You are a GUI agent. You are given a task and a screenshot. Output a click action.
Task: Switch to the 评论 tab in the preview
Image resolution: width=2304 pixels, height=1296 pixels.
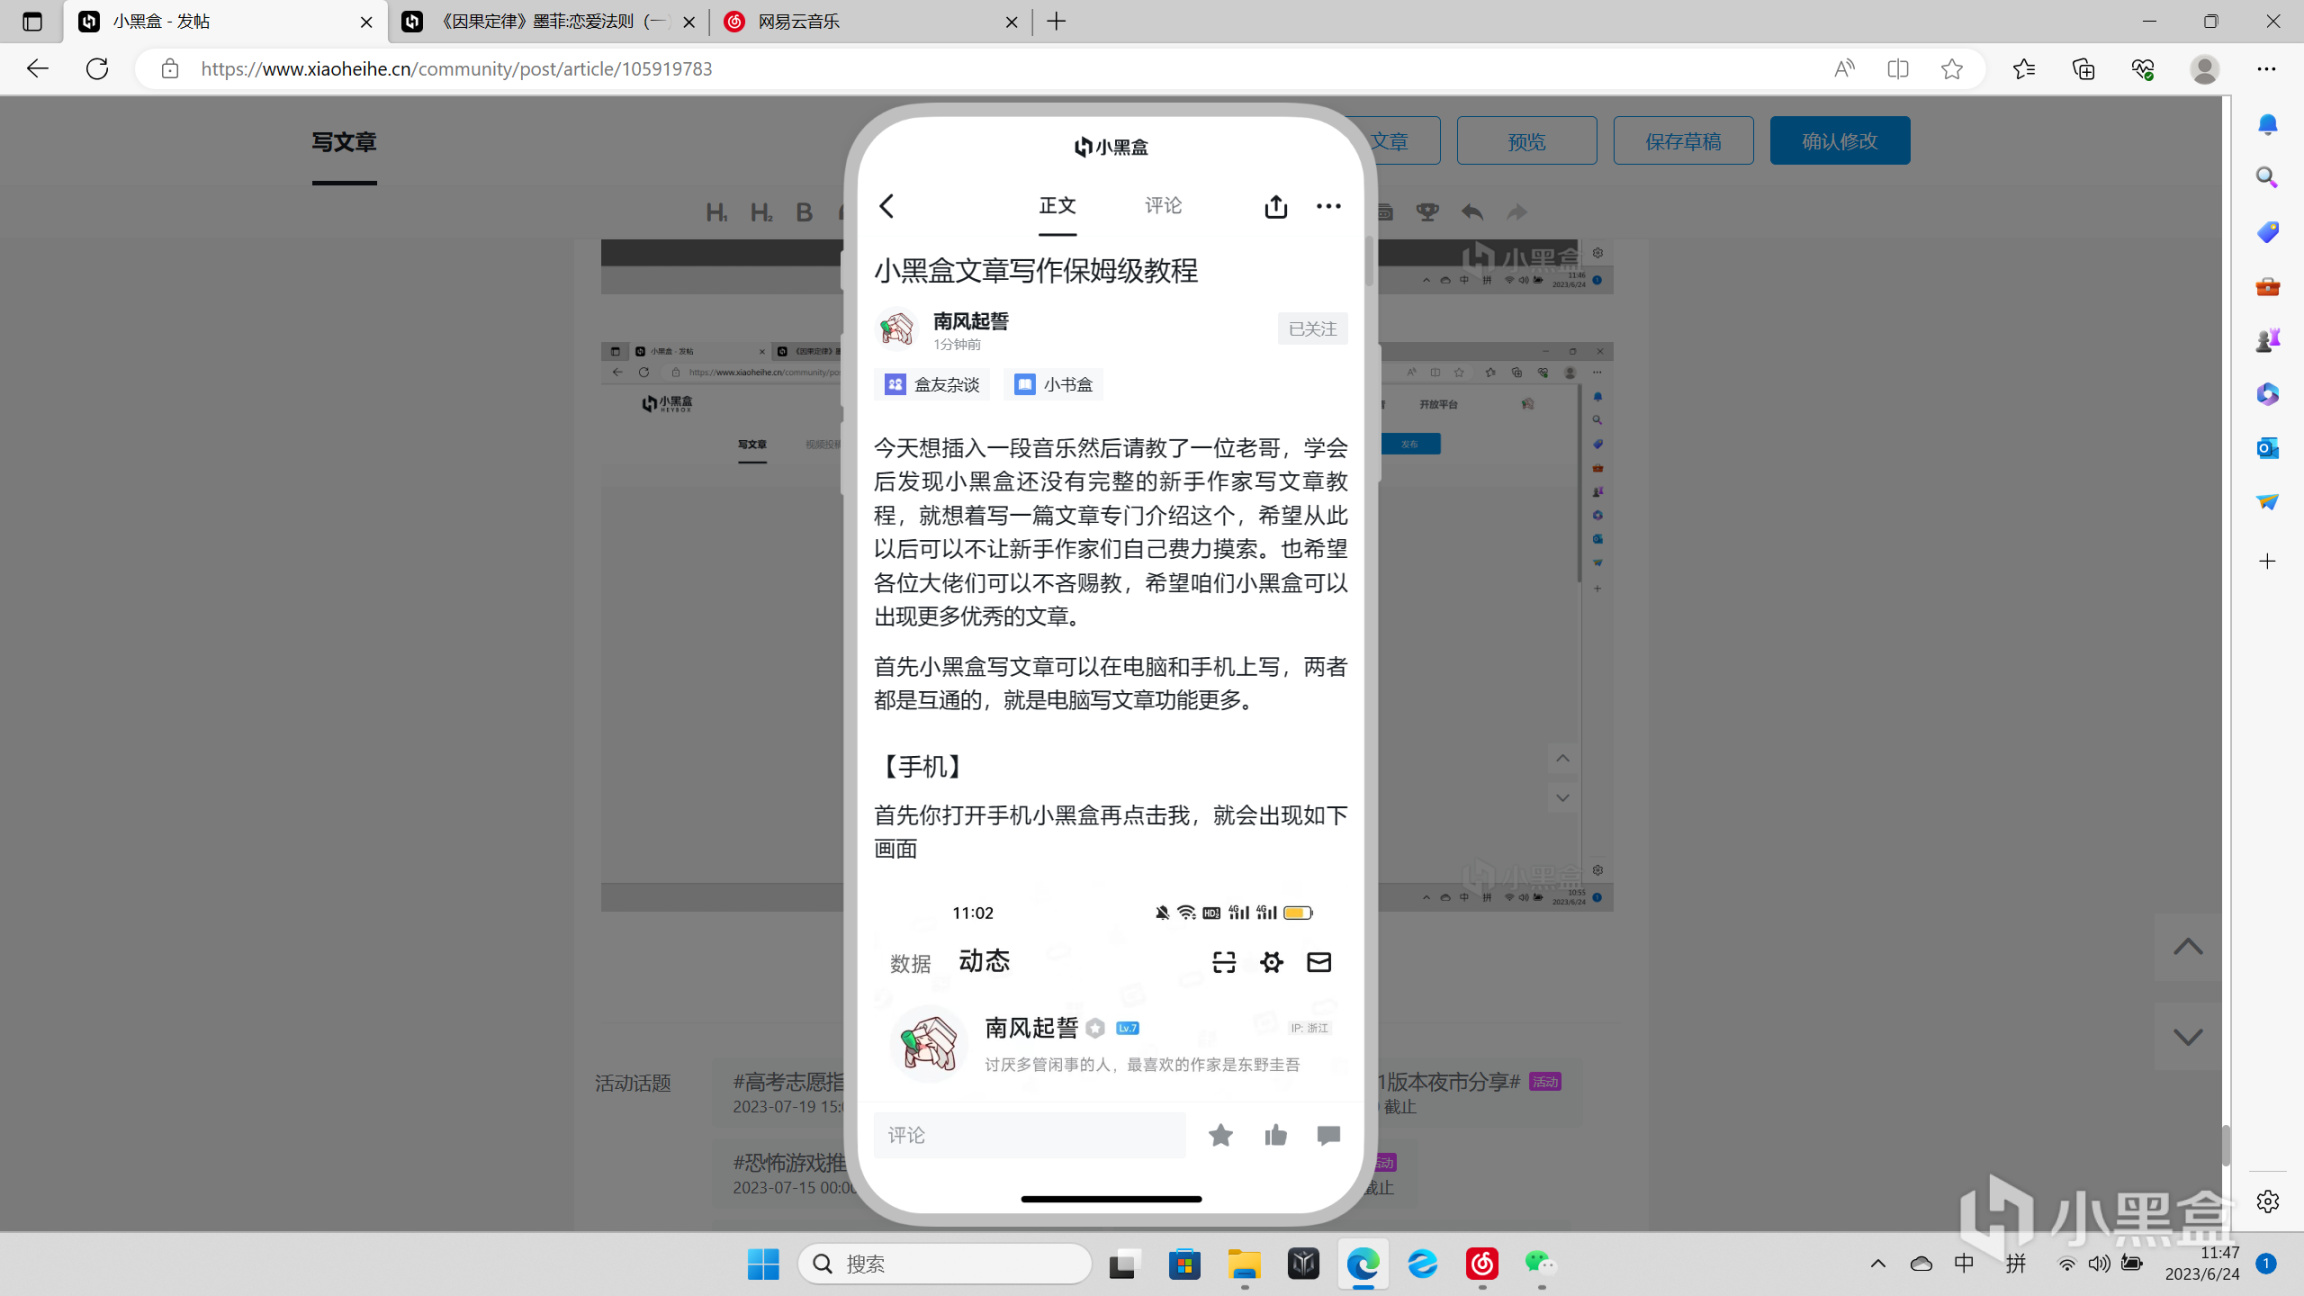pyautogui.click(x=1163, y=205)
